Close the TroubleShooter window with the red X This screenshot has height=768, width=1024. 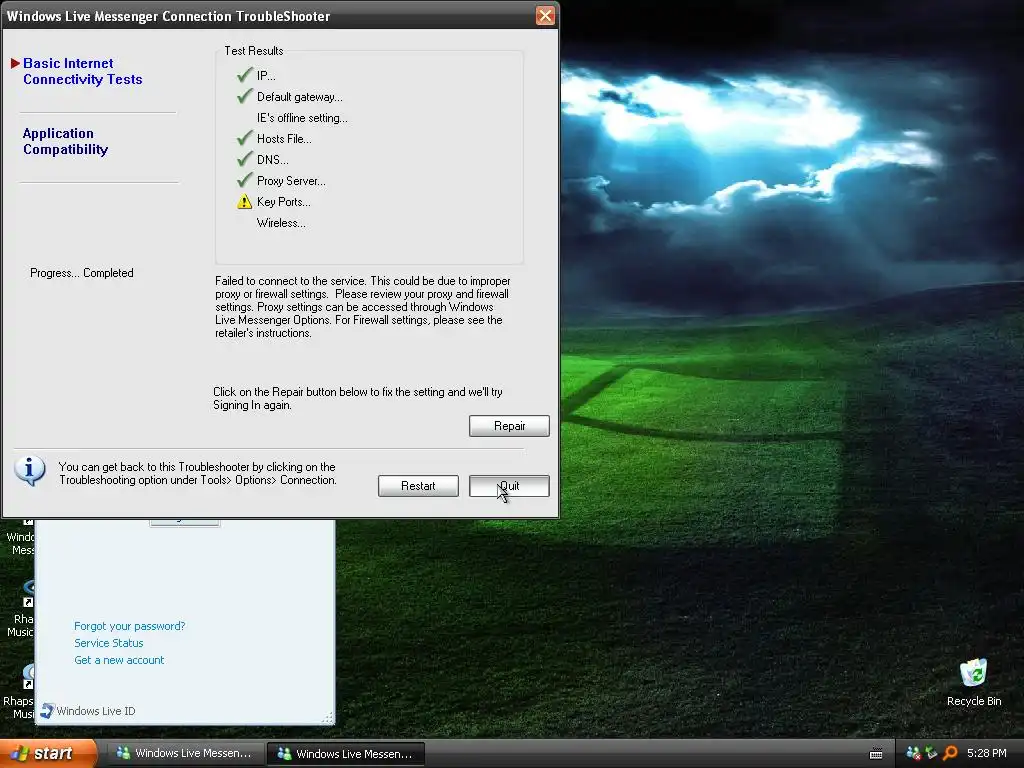click(x=545, y=16)
